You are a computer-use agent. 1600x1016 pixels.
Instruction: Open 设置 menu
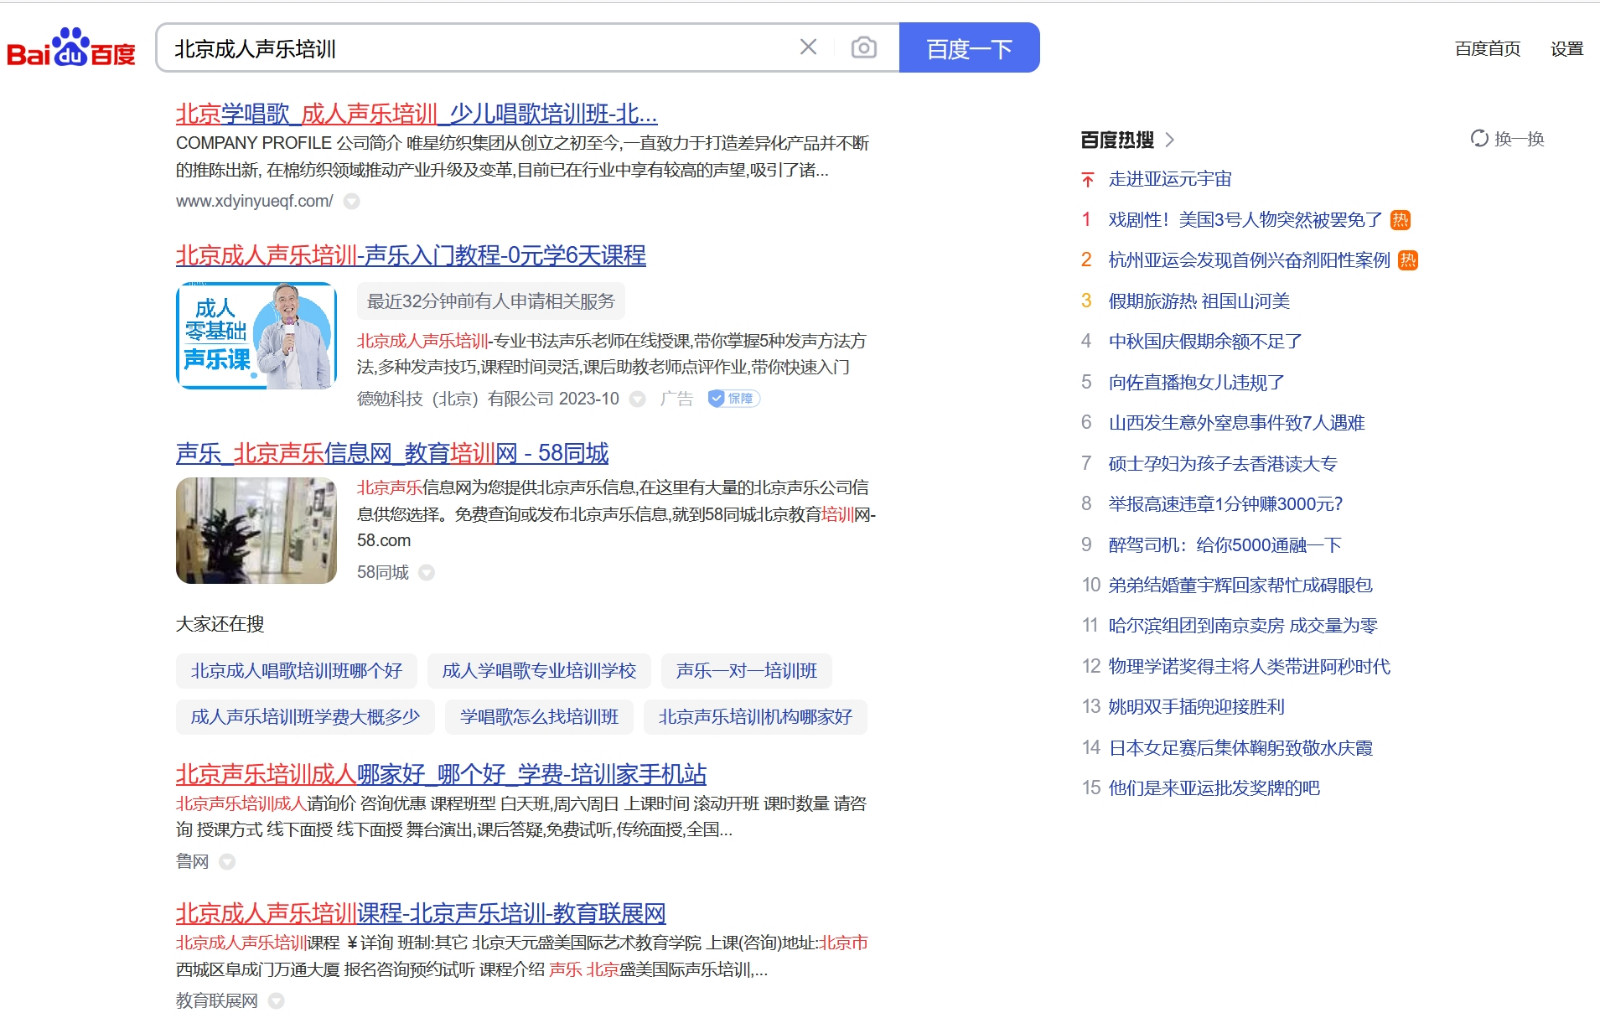1567,49
